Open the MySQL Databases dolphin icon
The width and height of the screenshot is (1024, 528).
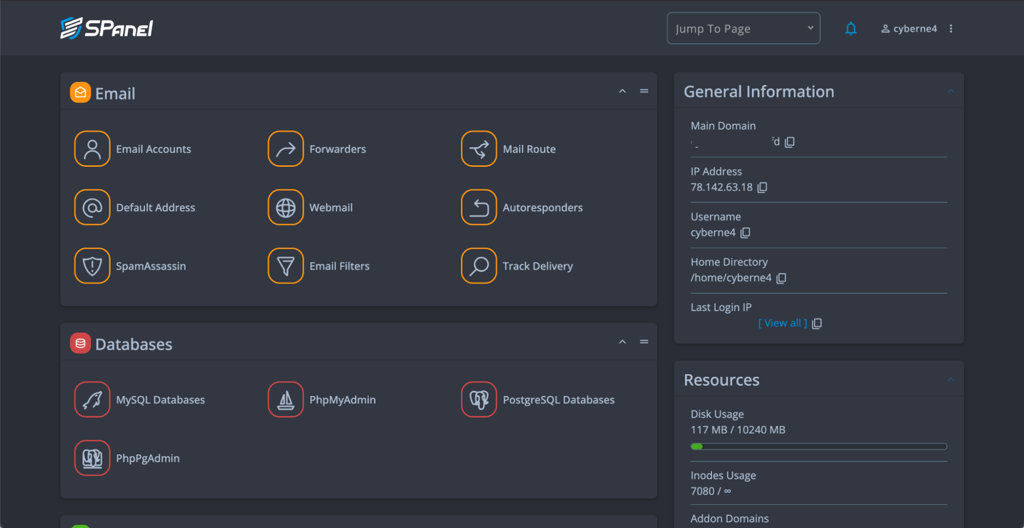(92, 399)
